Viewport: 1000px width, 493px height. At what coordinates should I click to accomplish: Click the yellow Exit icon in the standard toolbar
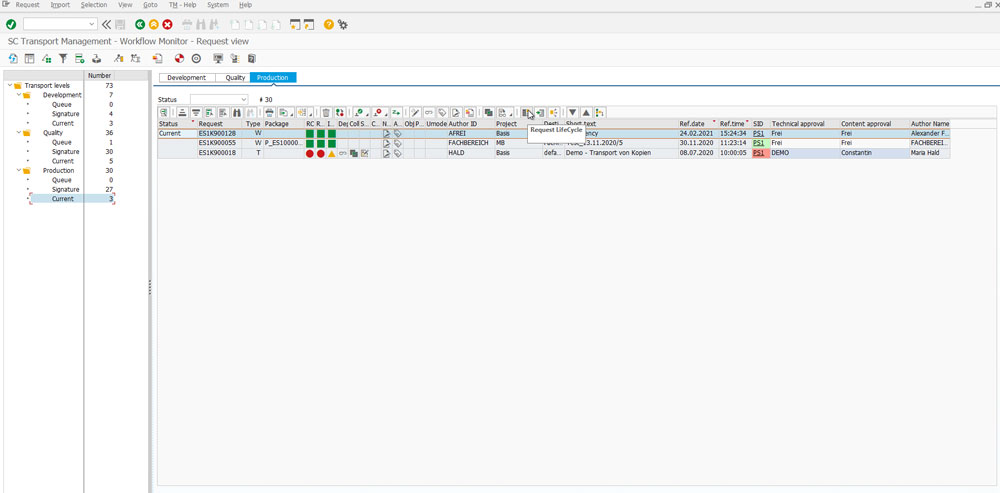(x=154, y=24)
